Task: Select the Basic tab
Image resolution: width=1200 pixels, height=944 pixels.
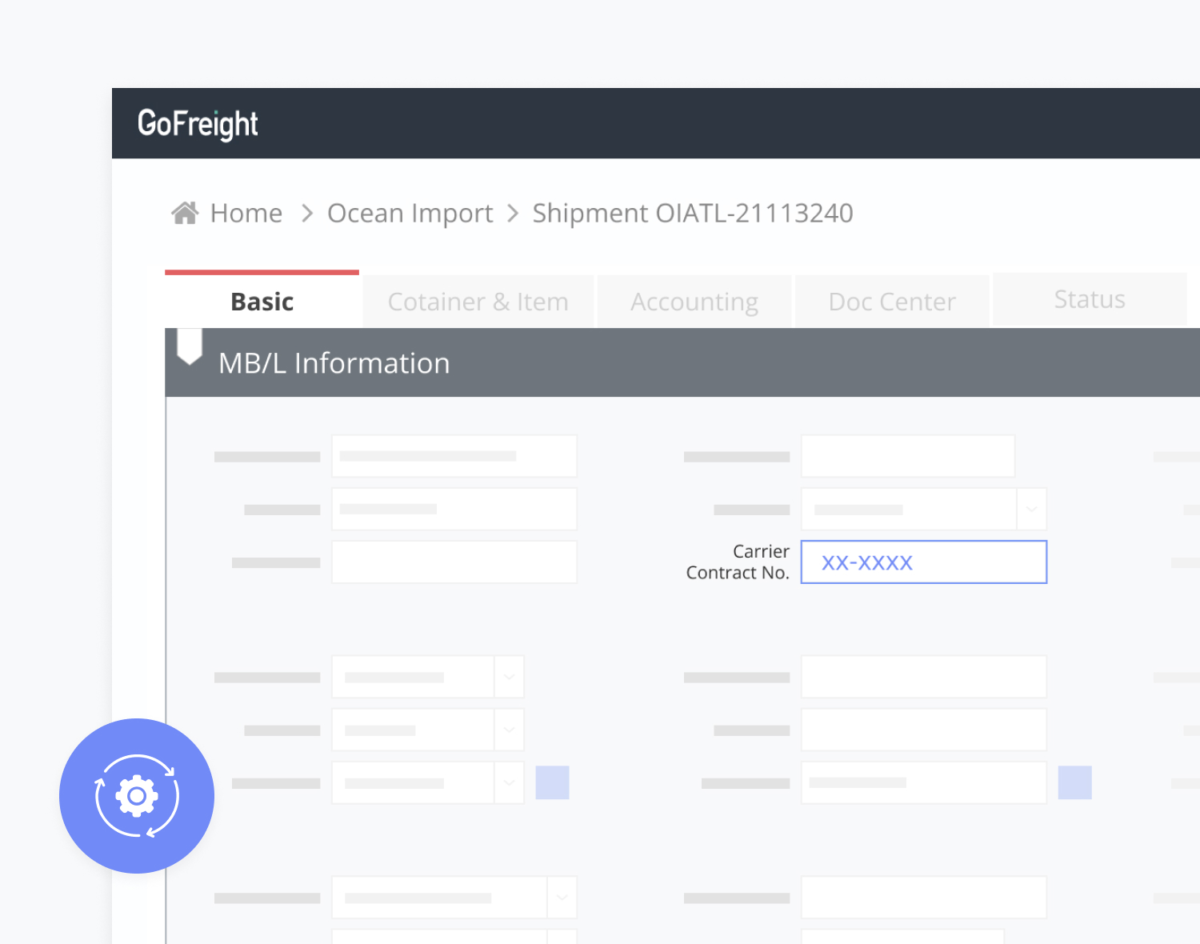Action: 262,301
